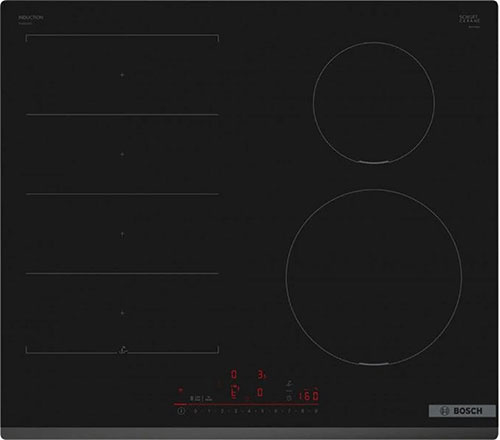The image size is (500, 440).
Task: Touch the small round rear-right cooking zone
Action: coord(374,103)
